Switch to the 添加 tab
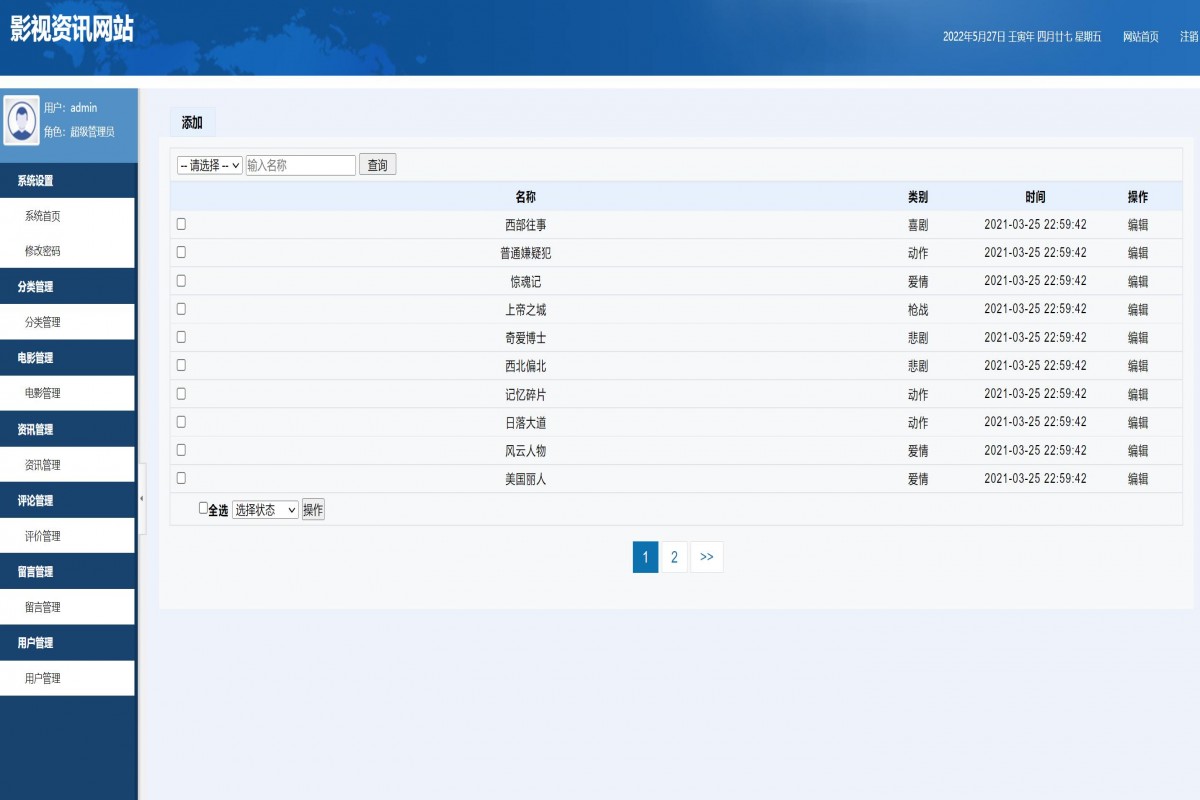The image size is (1200, 800). tap(192, 123)
